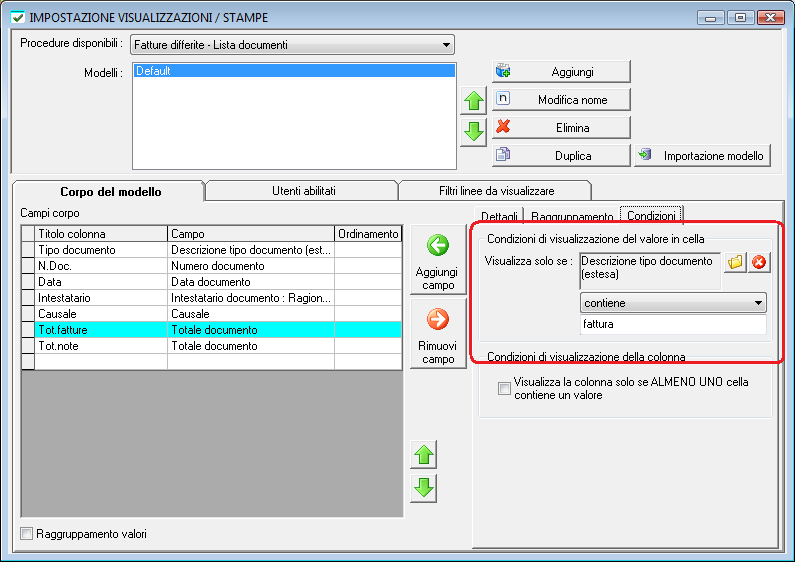Select the Tot.note row
Image resolution: width=795 pixels, height=562 pixels.
click(212, 346)
